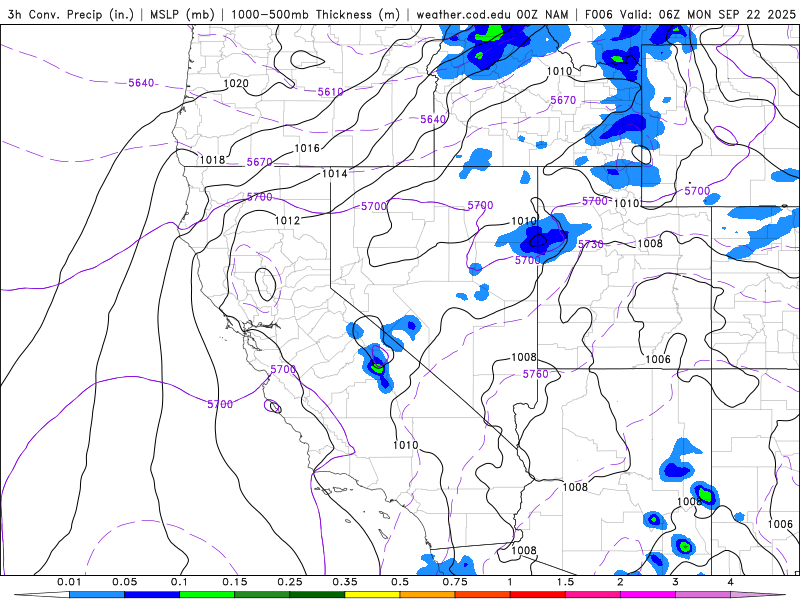Click the 0.35 legend value
Image resolution: width=800 pixels, height=600 pixels.
pyautogui.click(x=345, y=582)
